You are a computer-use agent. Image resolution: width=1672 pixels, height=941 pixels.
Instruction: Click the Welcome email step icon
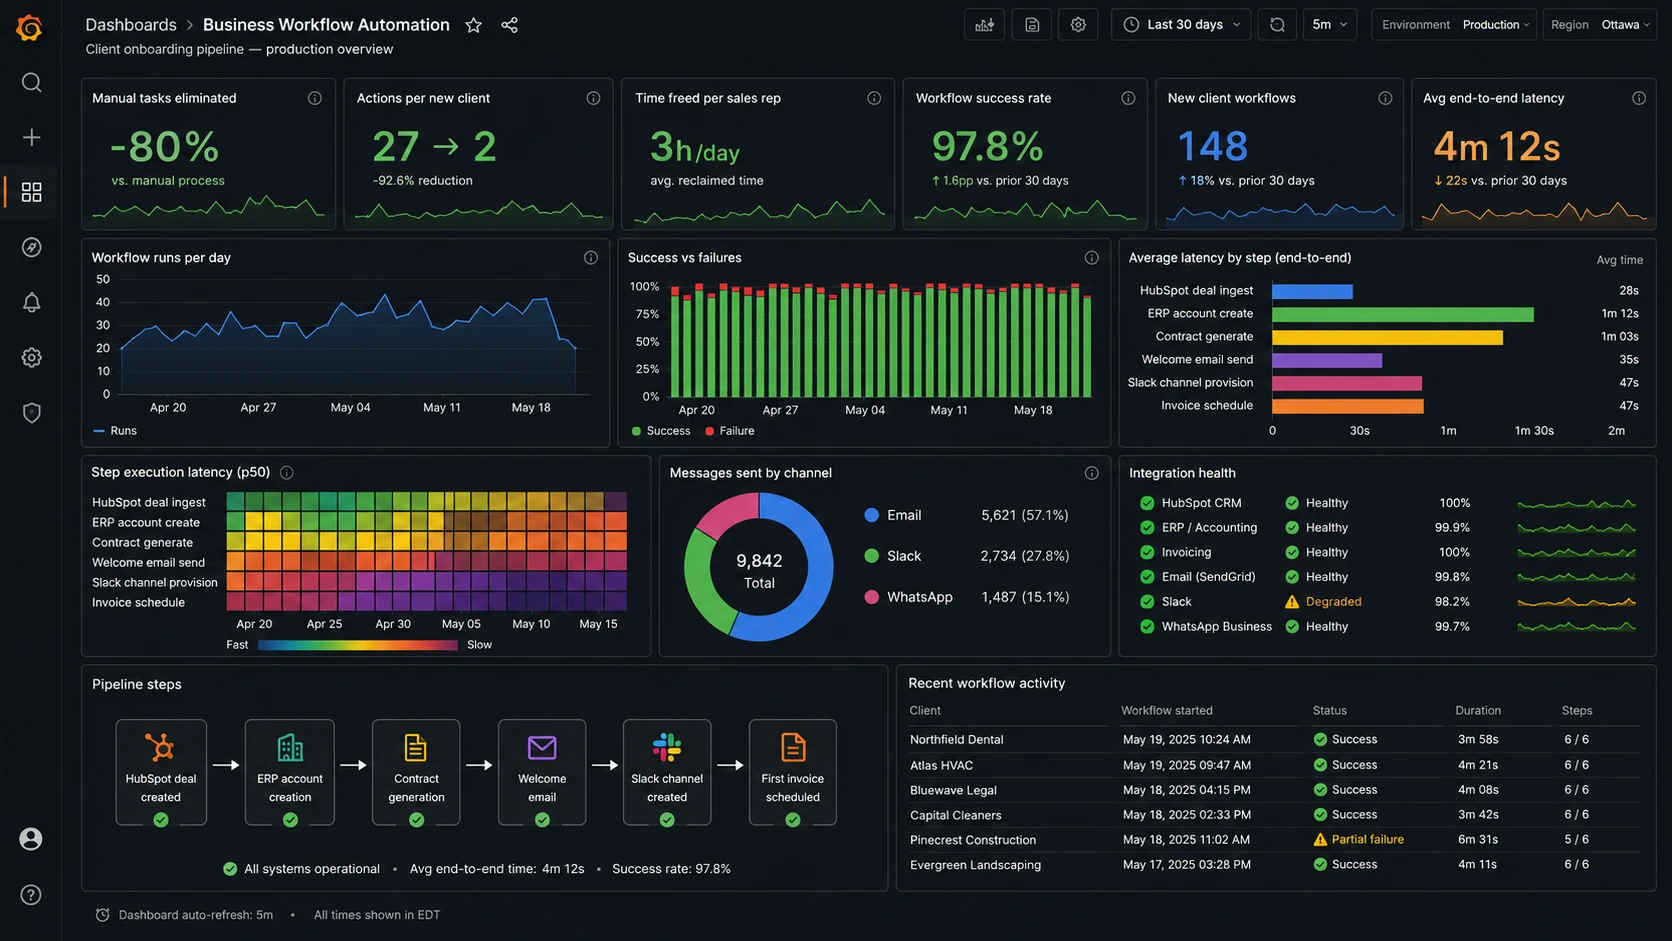pyautogui.click(x=542, y=747)
